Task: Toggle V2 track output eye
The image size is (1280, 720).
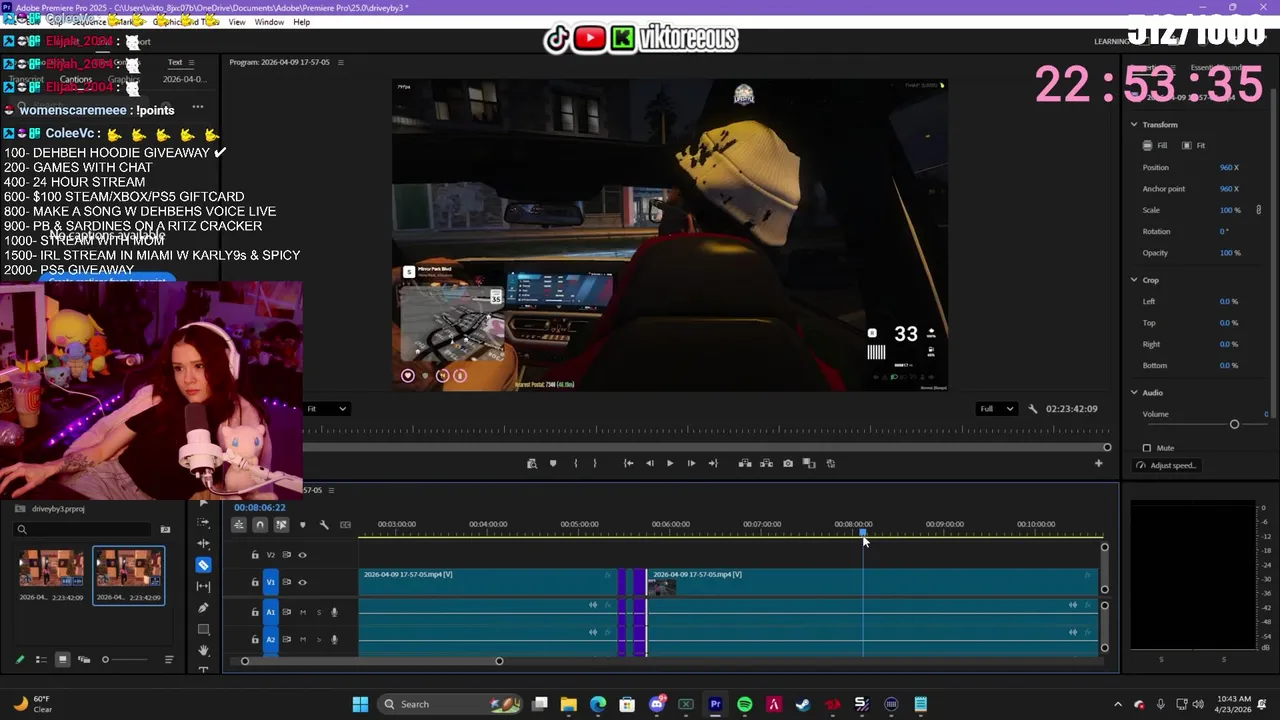Action: pos(302,555)
